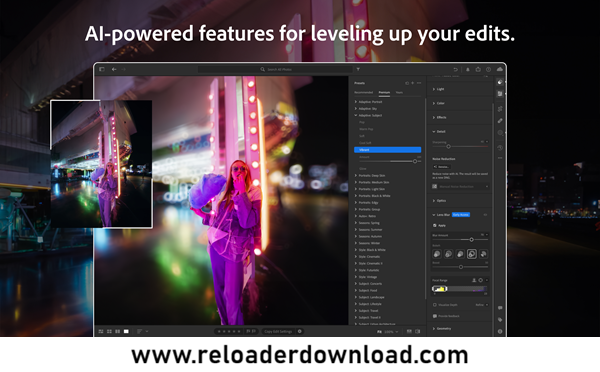Select the crop and rotate tool
The width and height of the screenshot is (600, 372).
[500, 109]
